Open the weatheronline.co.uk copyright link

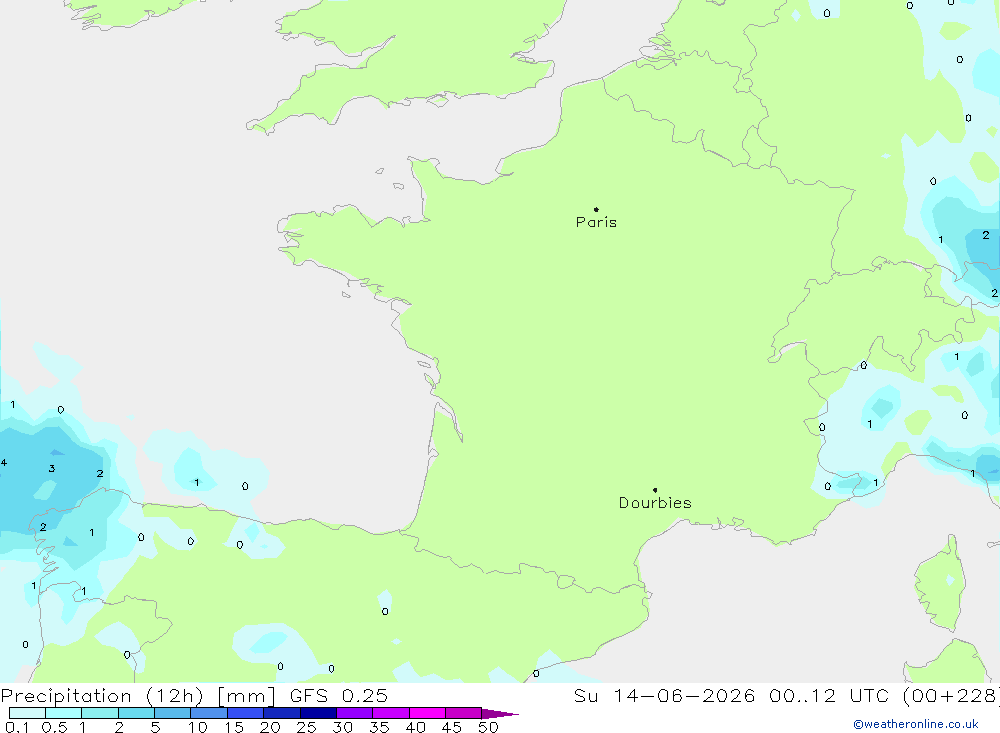pyautogui.click(x=915, y=724)
